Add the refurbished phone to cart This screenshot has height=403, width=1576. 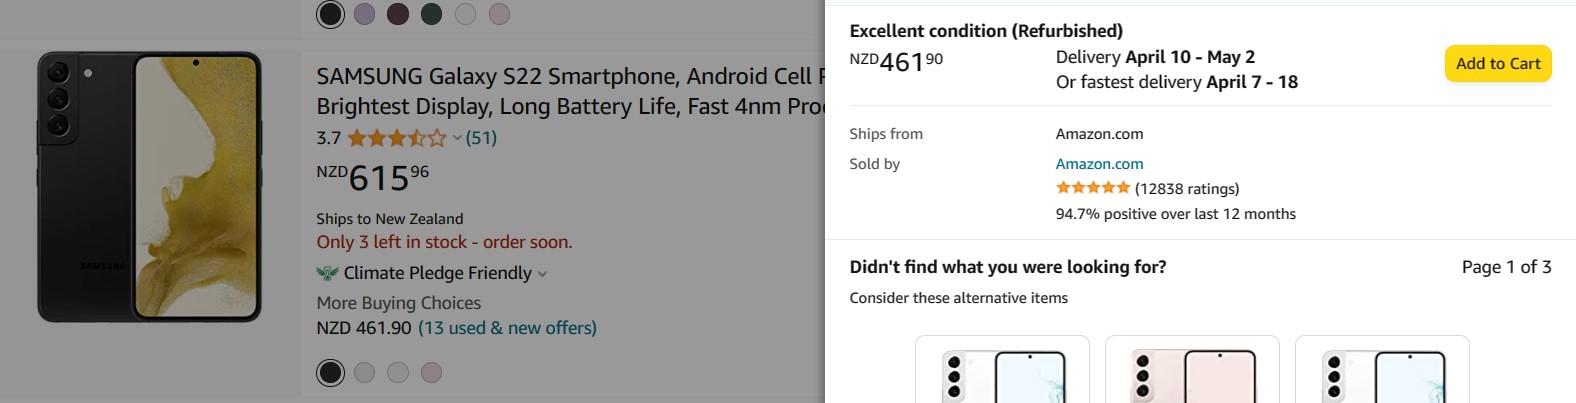(x=1497, y=64)
